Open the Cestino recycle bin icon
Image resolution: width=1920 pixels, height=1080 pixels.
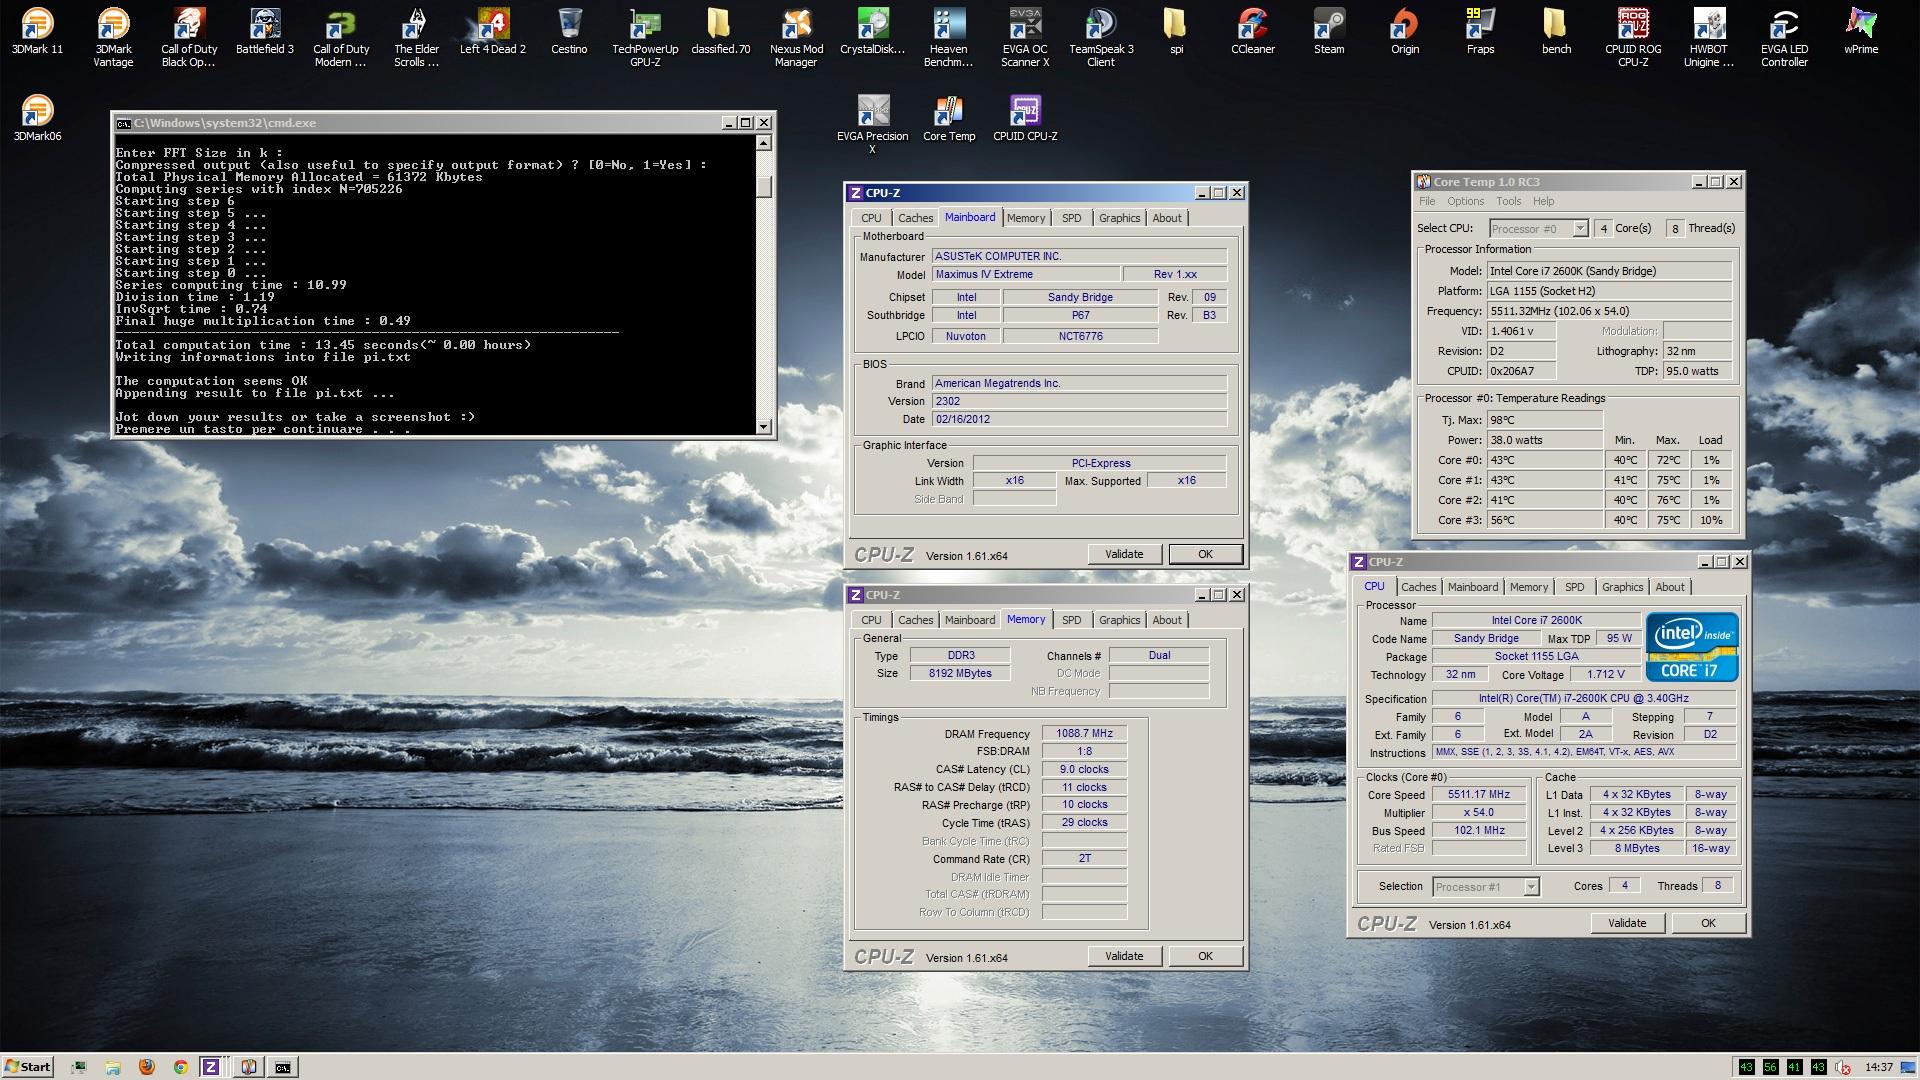coord(569,31)
